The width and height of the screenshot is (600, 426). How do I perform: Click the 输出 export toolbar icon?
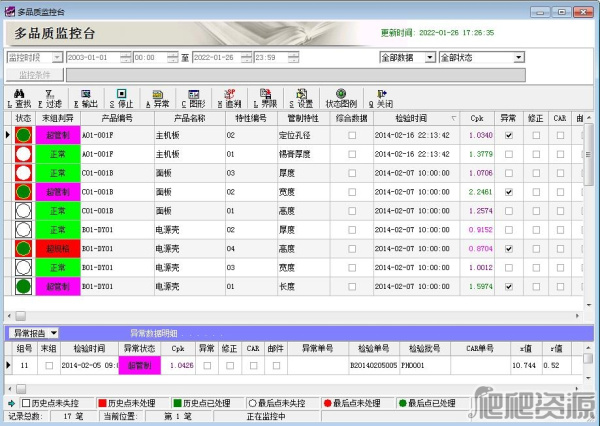coord(86,94)
